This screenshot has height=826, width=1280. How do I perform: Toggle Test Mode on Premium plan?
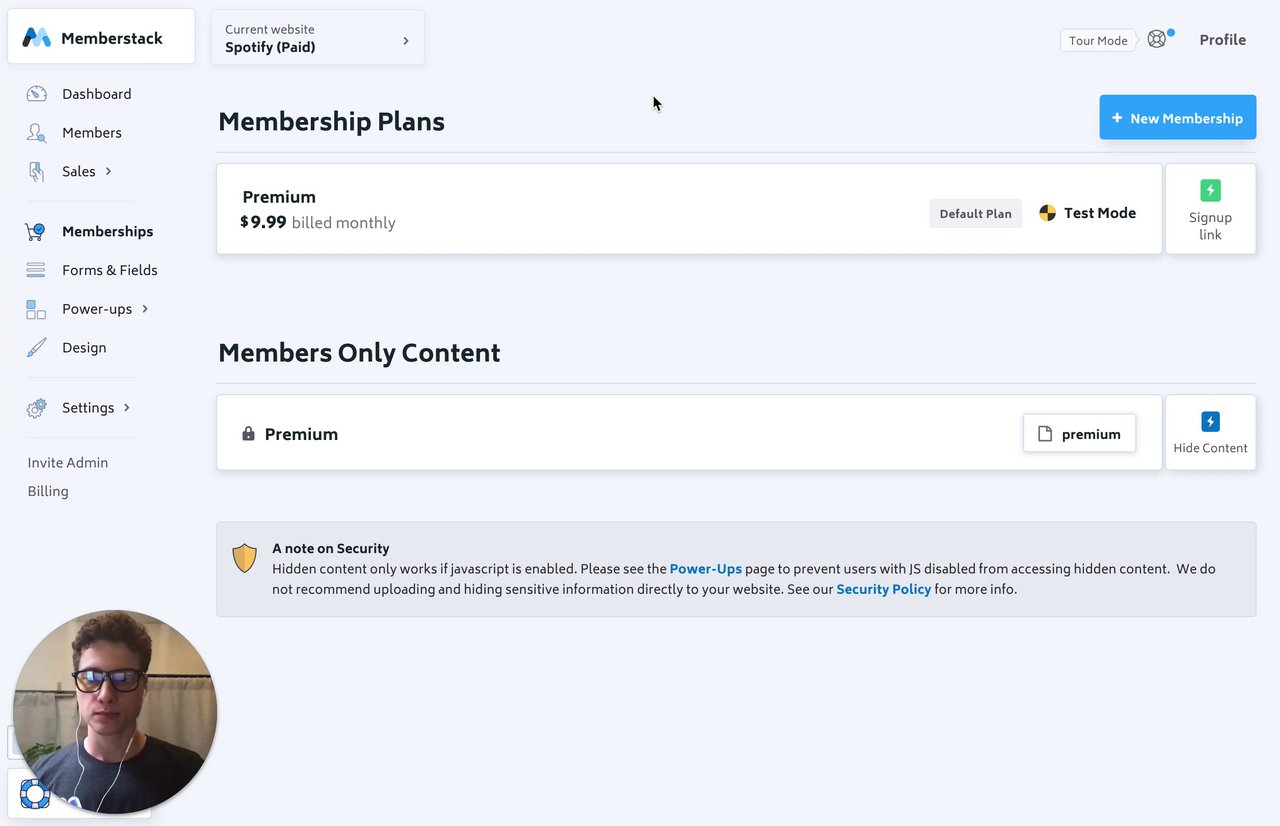click(1087, 213)
